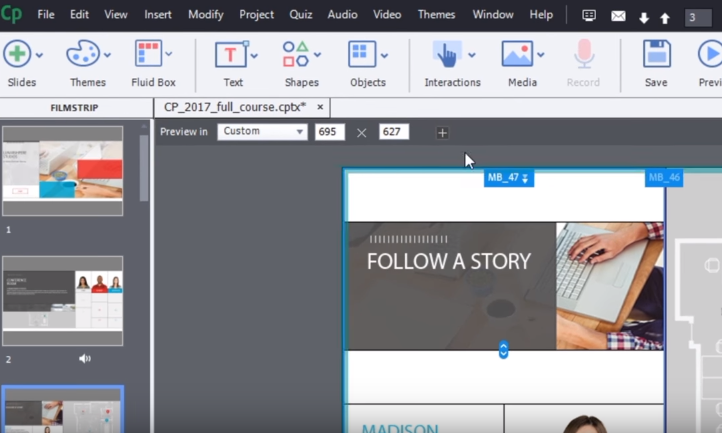
Task: Expand the Themes dropdown arrow
Action: (107, 55)
